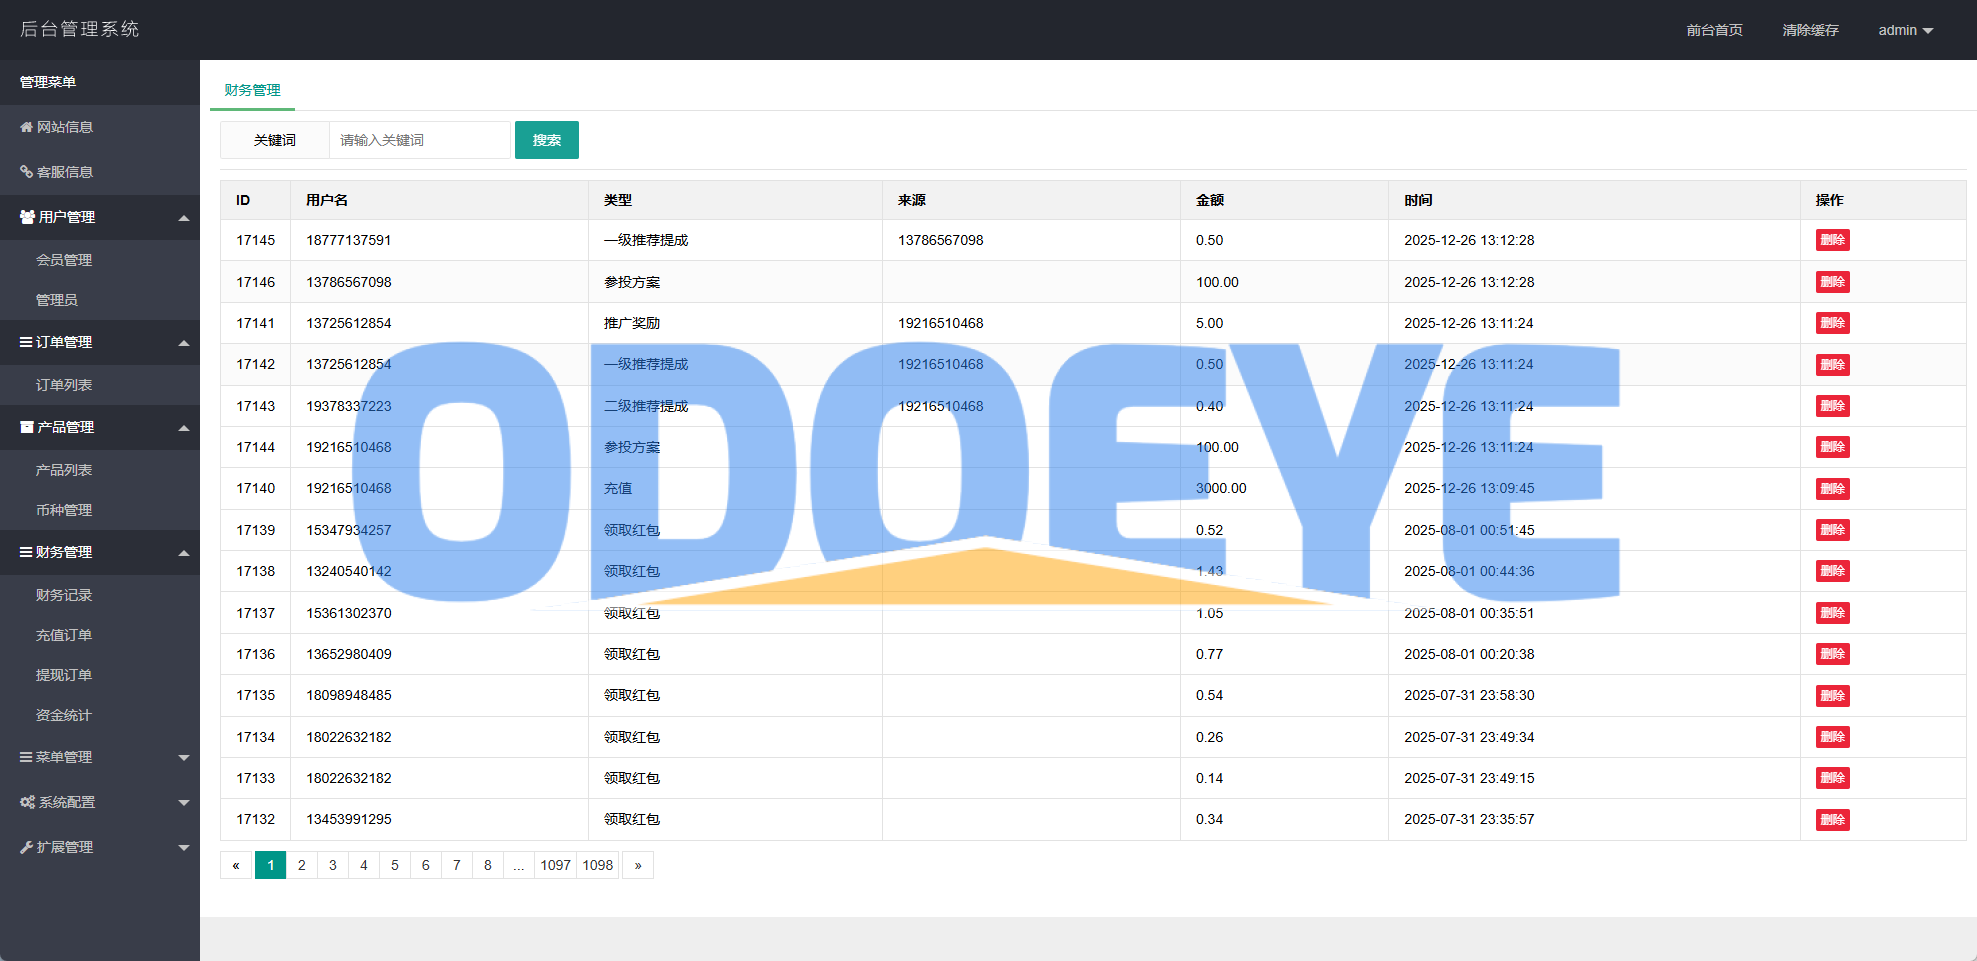The height and width of the screenshot is (961, 1977).
Task: Open 会员管理 in the sidebar
Action: [x=64, y=260]
